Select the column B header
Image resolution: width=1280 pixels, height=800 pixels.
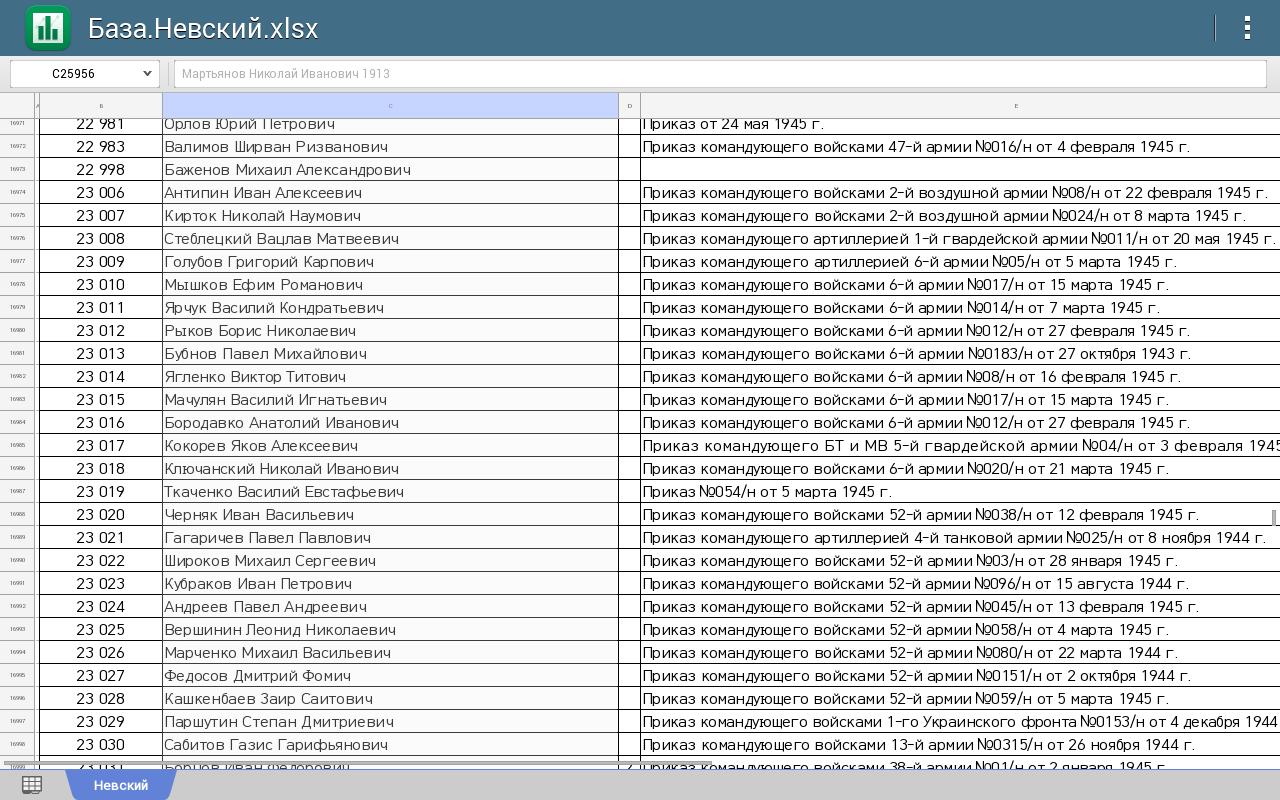pyautogui.click(x=100, y=105)
